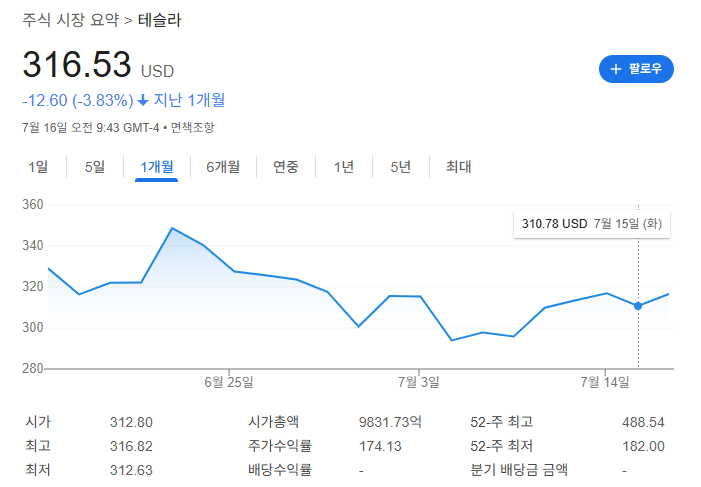The height and width of the screenshot is (487, 701).
Task: Click the -12.60 (-3.83%) change text
Action: click(x=78, y=100)
